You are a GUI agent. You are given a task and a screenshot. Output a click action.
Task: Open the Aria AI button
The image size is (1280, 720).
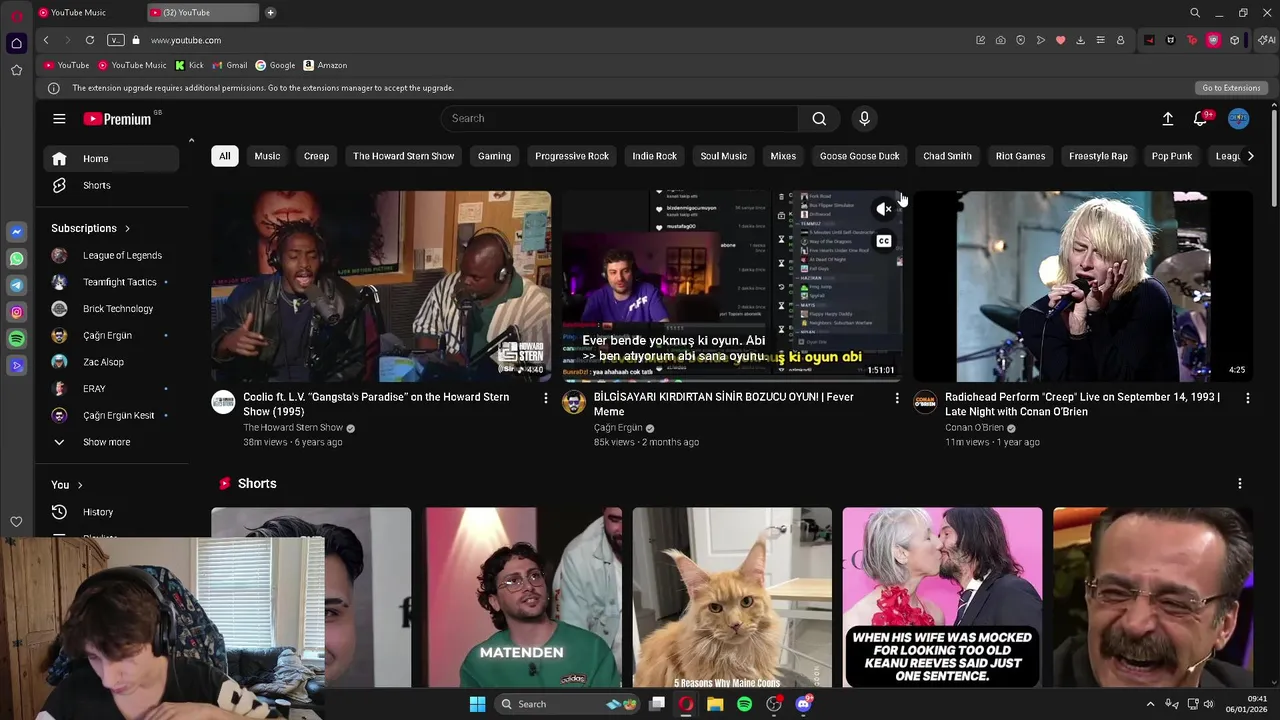pos(1267,40)
